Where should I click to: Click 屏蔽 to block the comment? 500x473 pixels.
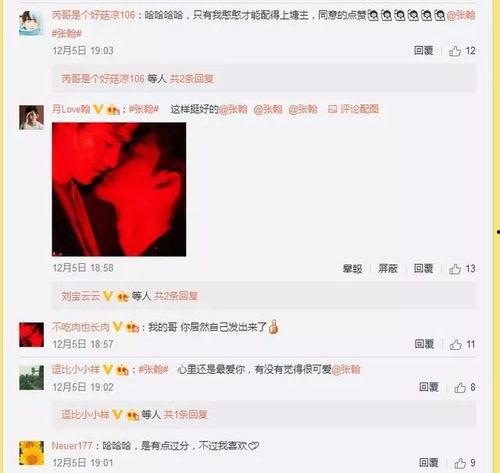coord(388,269)
